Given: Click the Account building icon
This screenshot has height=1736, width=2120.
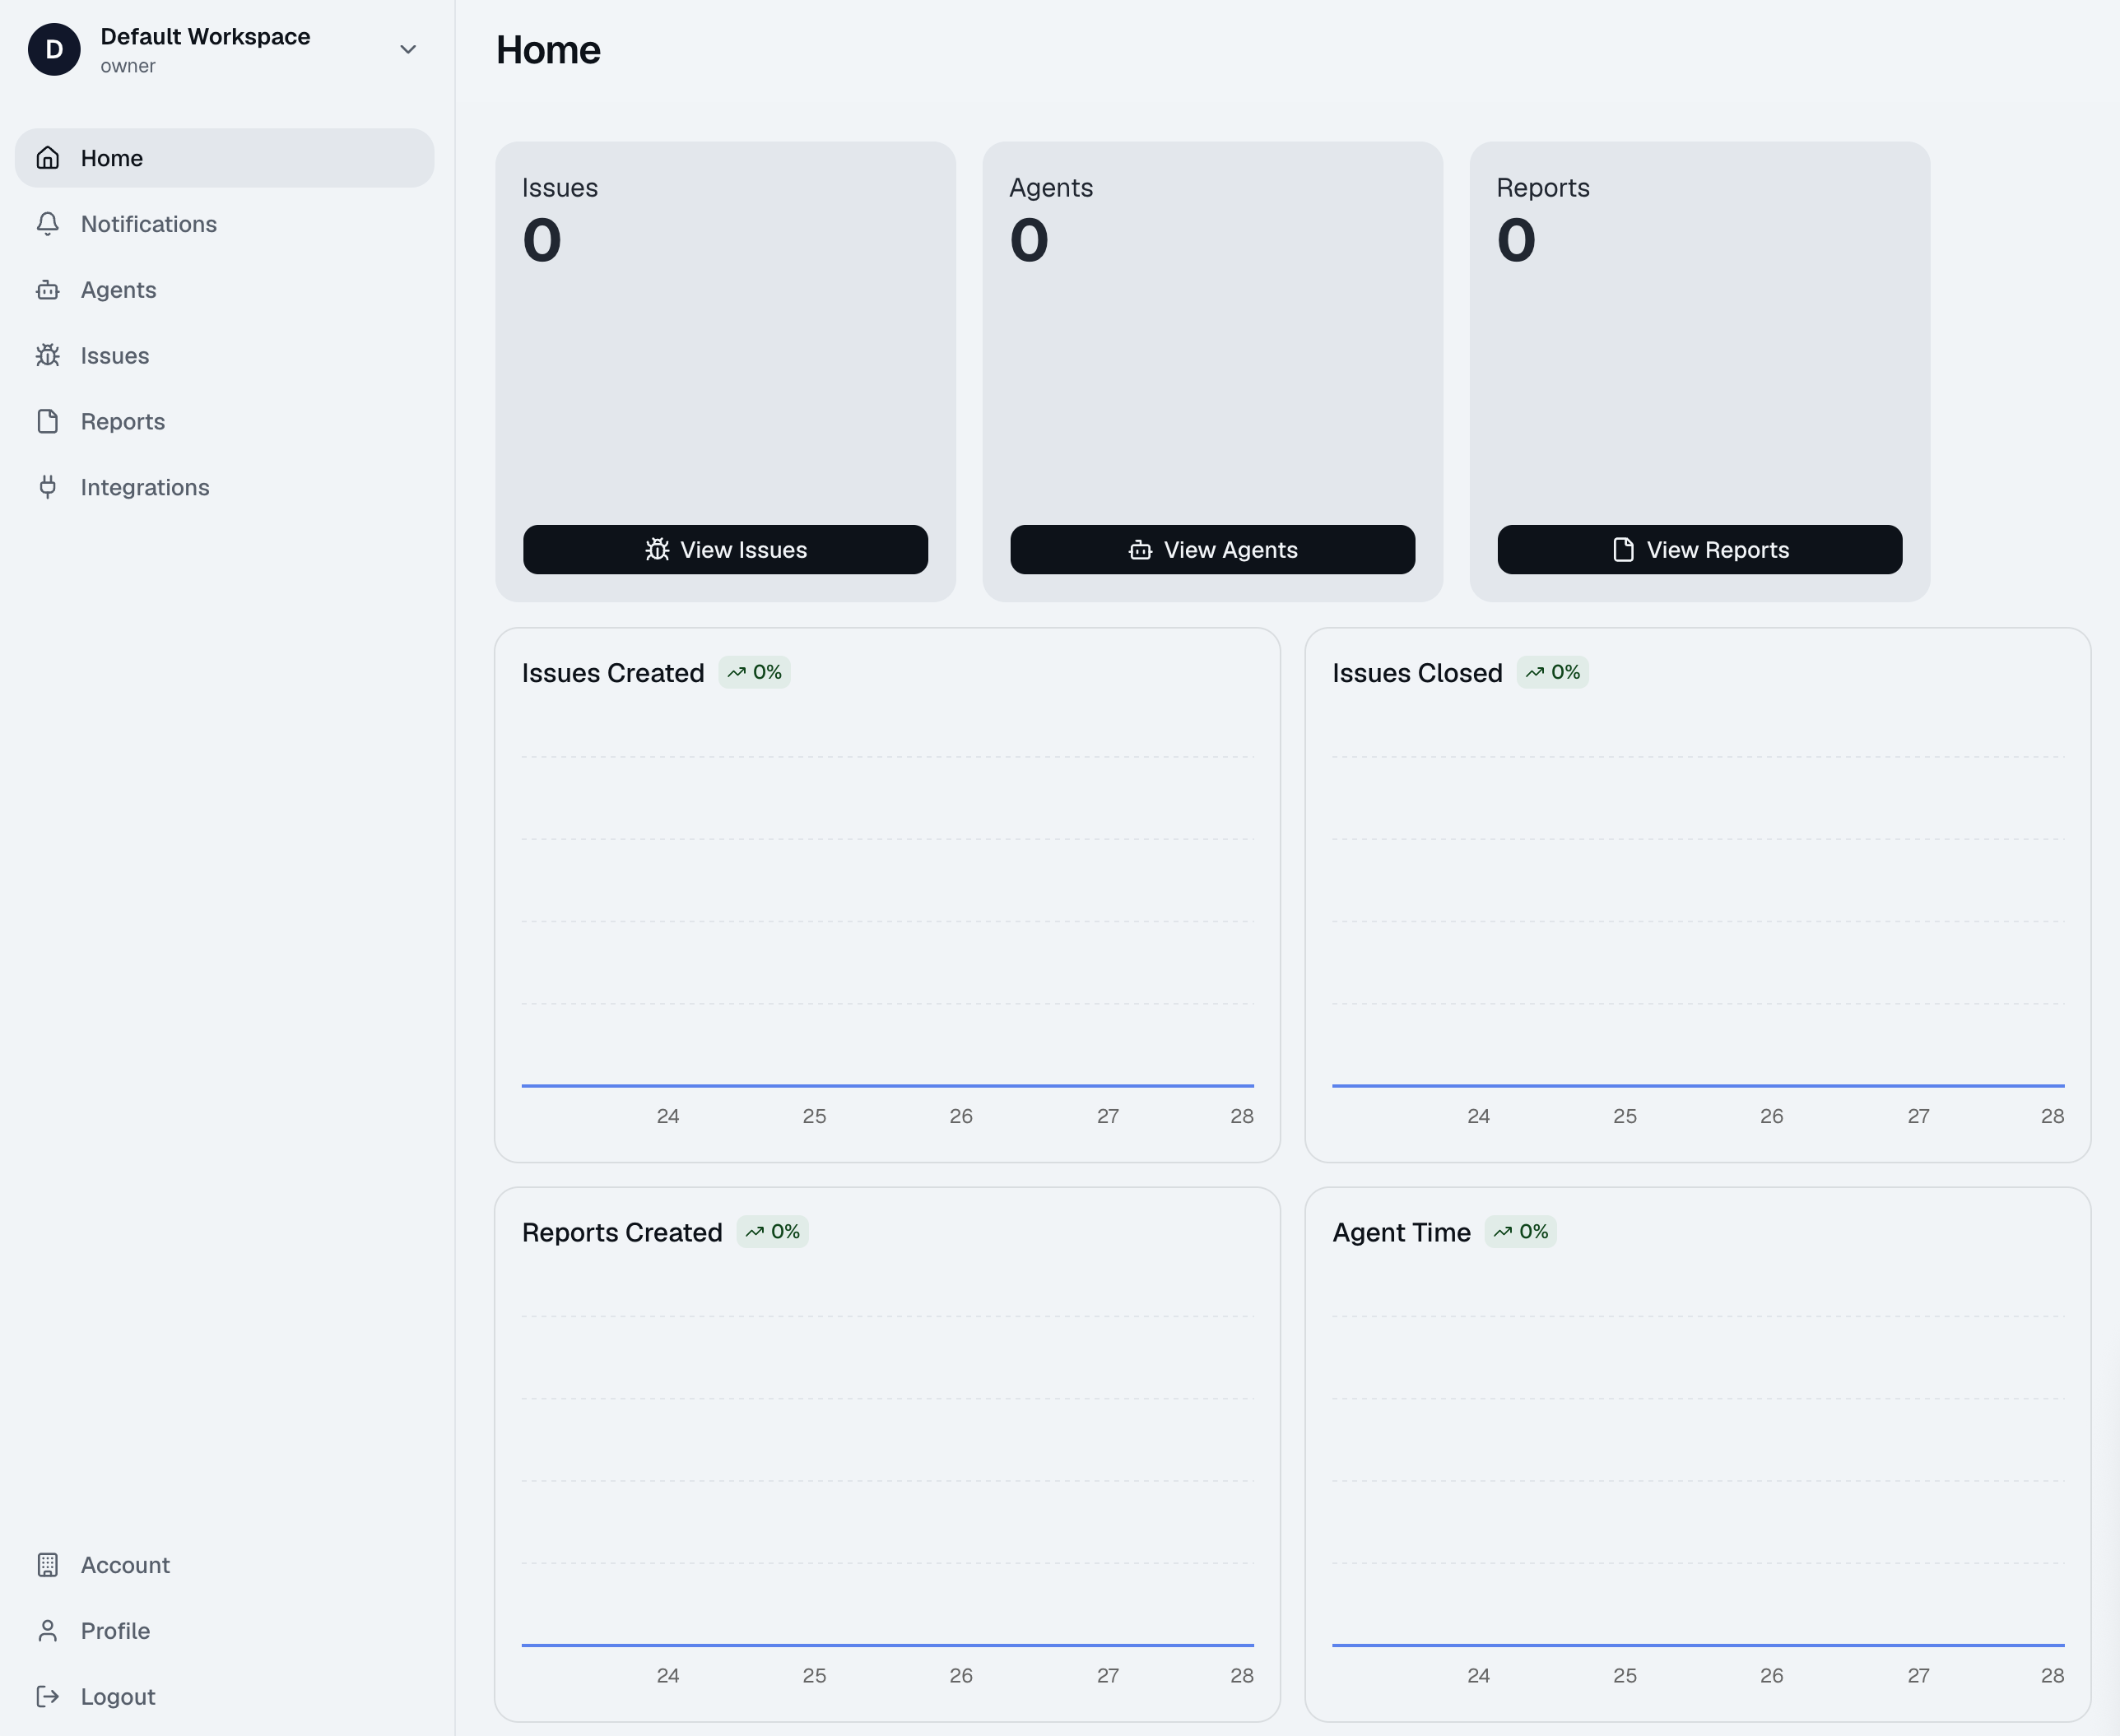Looking at the screenshot, I should 48,1565.
